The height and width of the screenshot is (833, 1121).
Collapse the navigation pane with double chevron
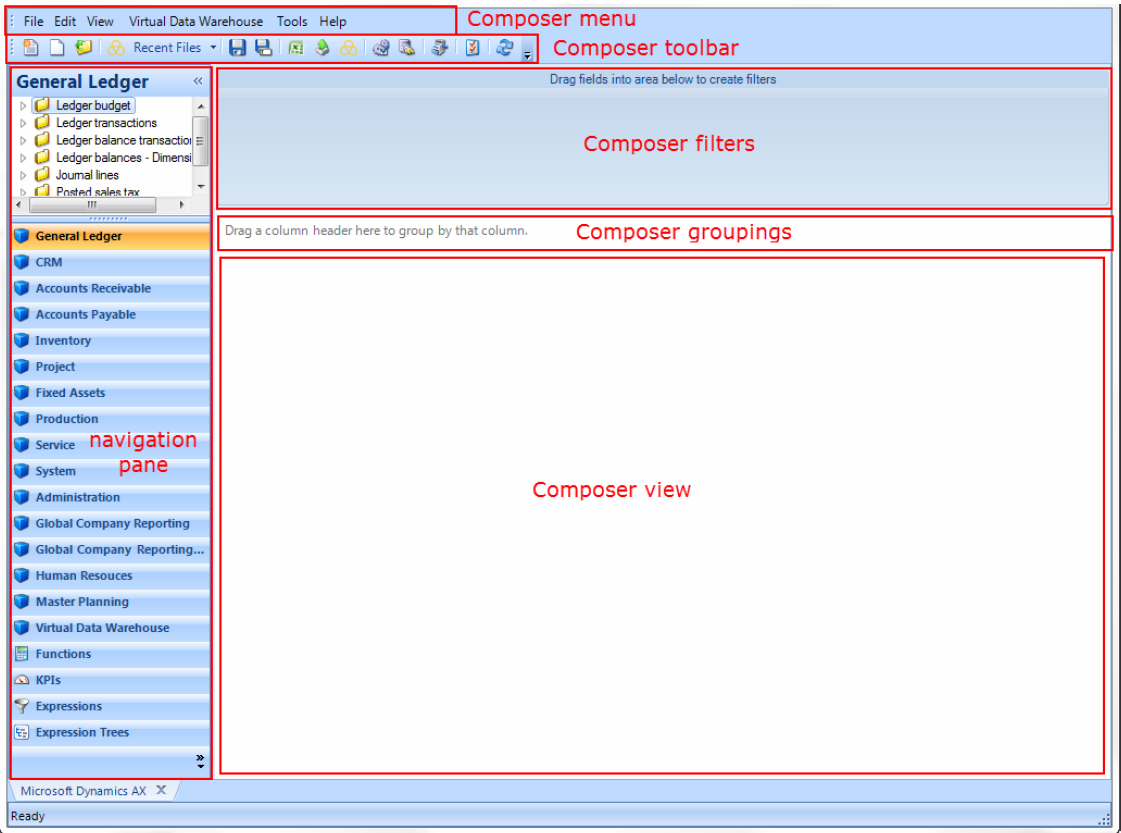coord(198,82)
